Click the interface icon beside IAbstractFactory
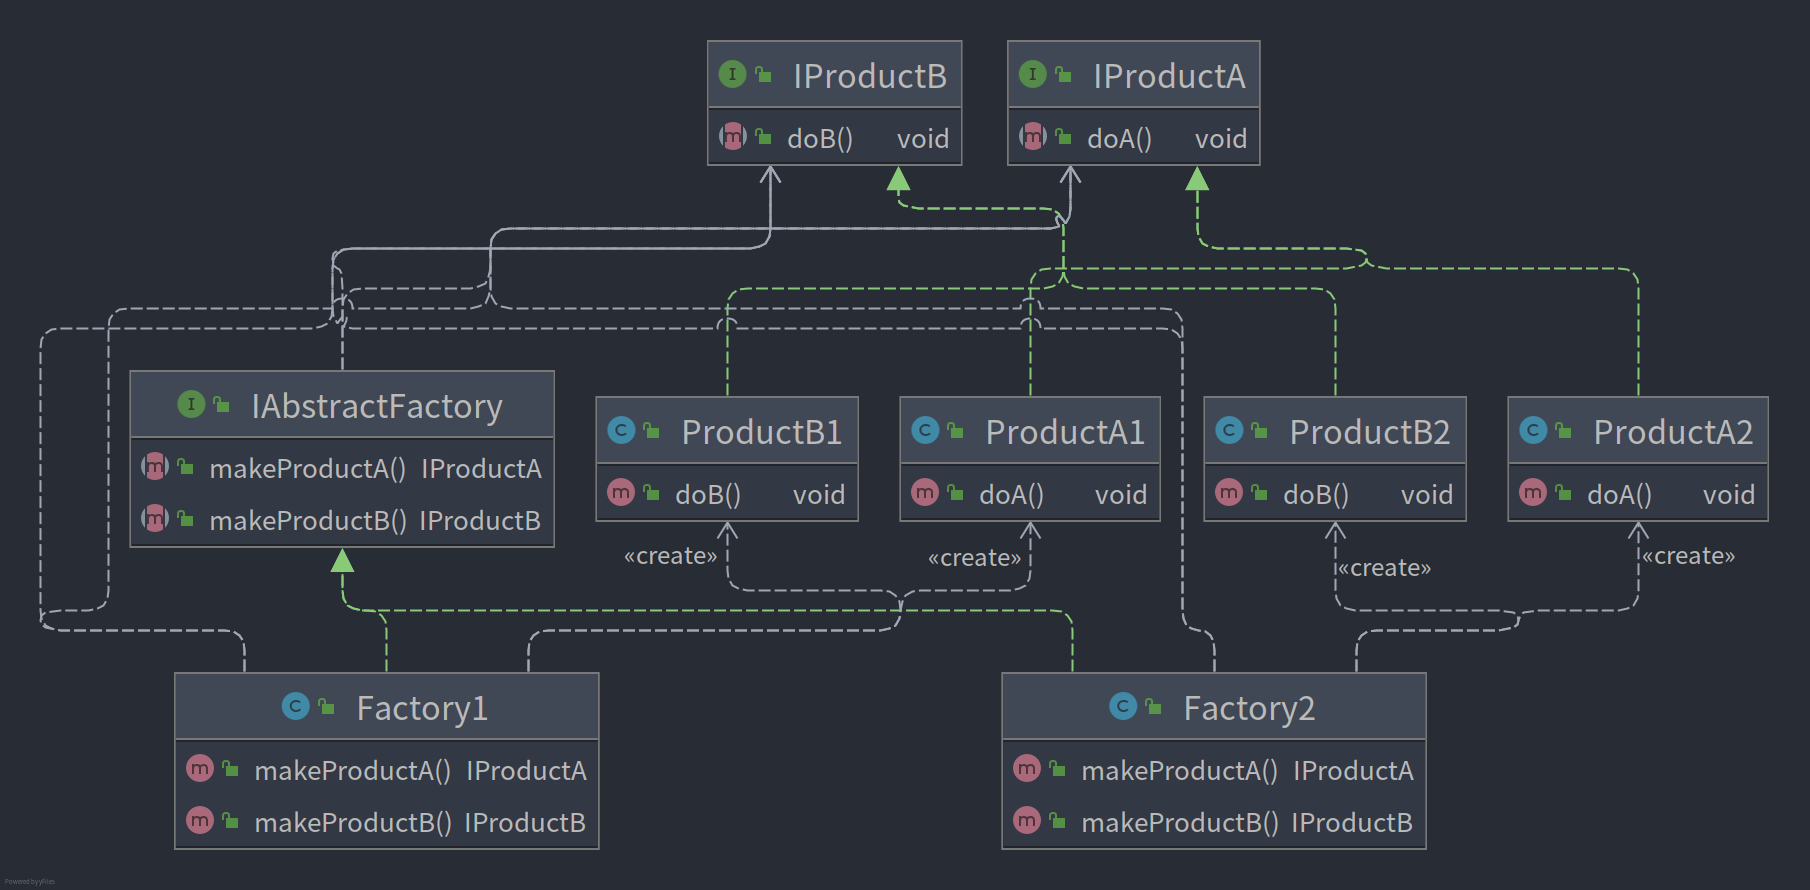This screenshot has width=1810, height=890. click(191, 404)
